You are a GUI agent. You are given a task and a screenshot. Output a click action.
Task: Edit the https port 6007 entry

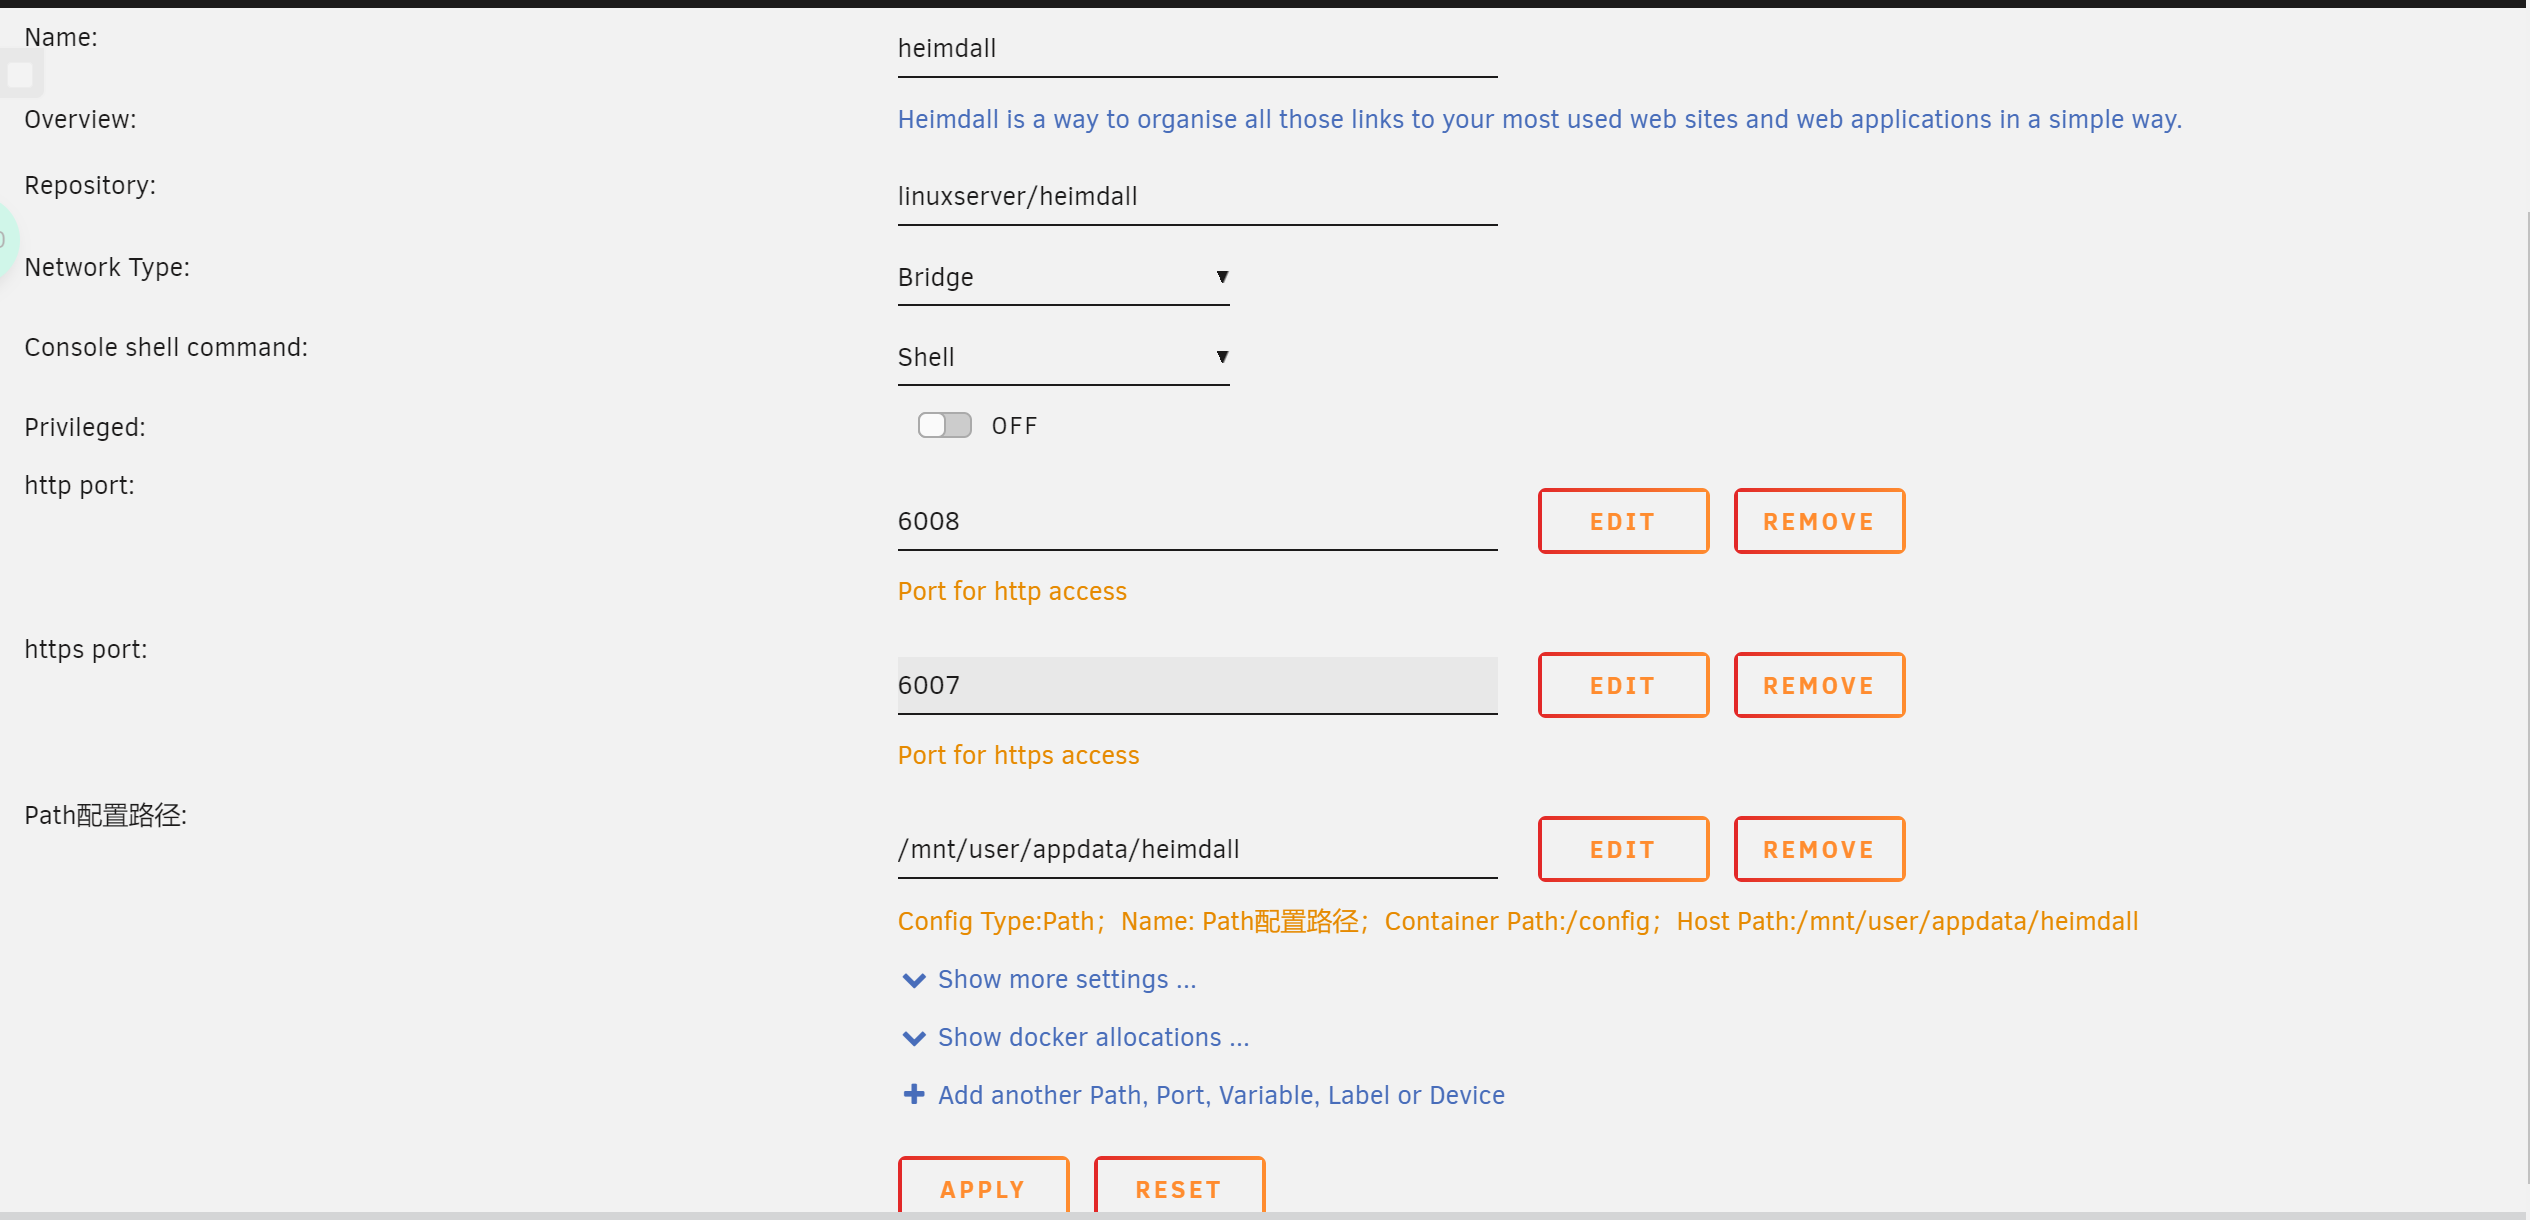[x=1623, y=685]
